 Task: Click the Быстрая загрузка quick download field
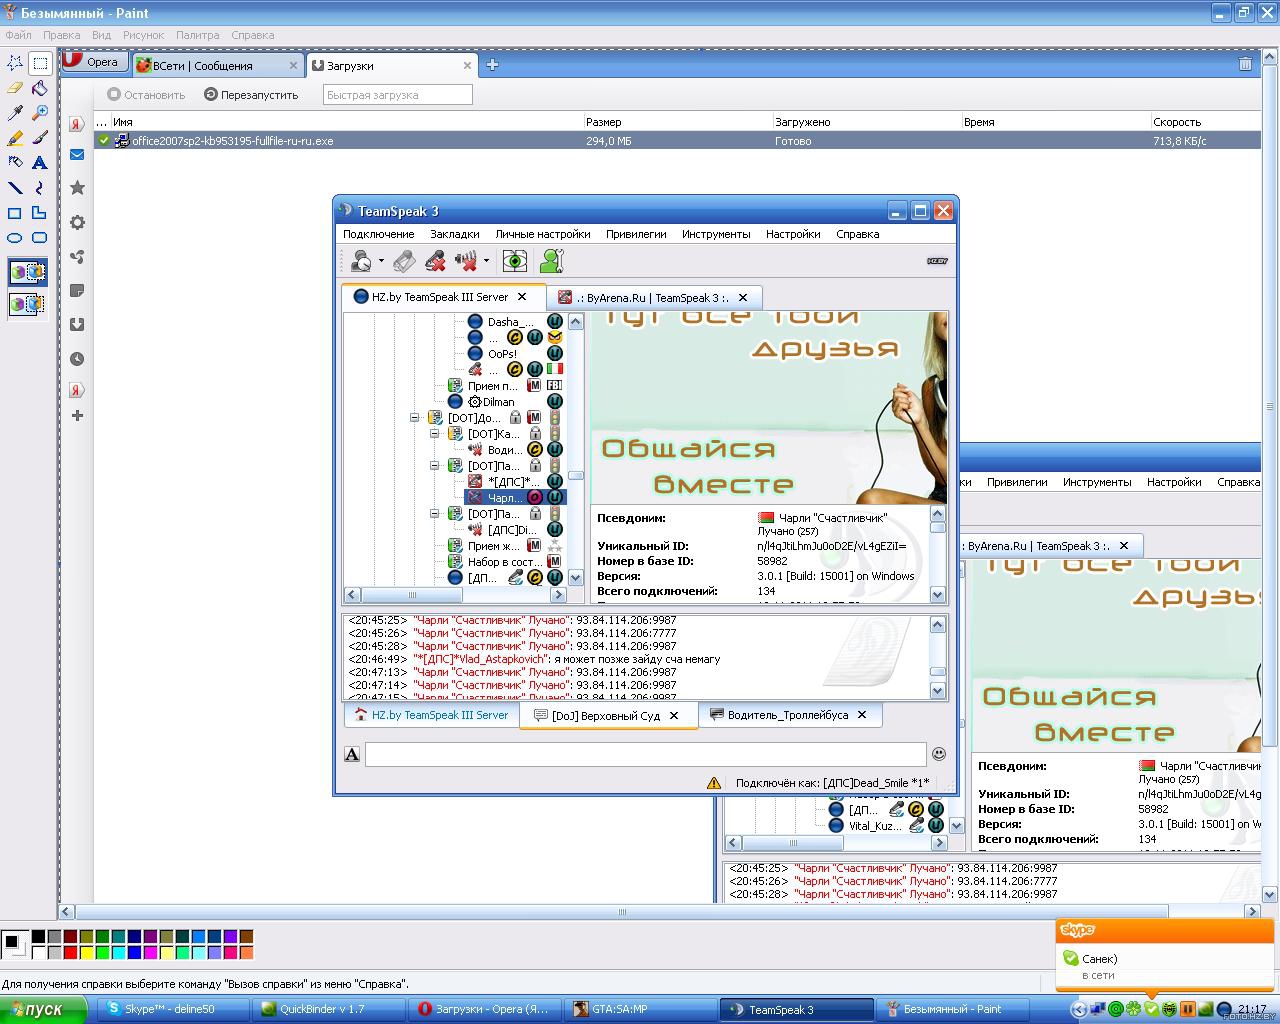[397, 95]
